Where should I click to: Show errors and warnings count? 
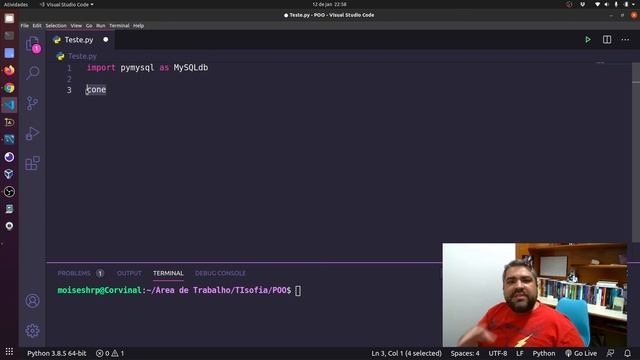pos(110,353)
